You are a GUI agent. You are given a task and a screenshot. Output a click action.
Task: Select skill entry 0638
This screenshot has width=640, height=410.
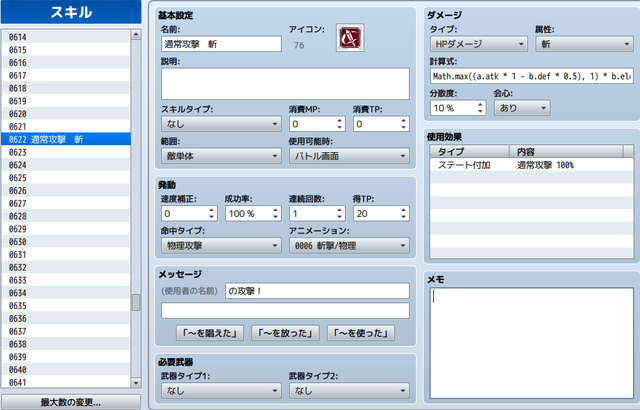[66, 344]
